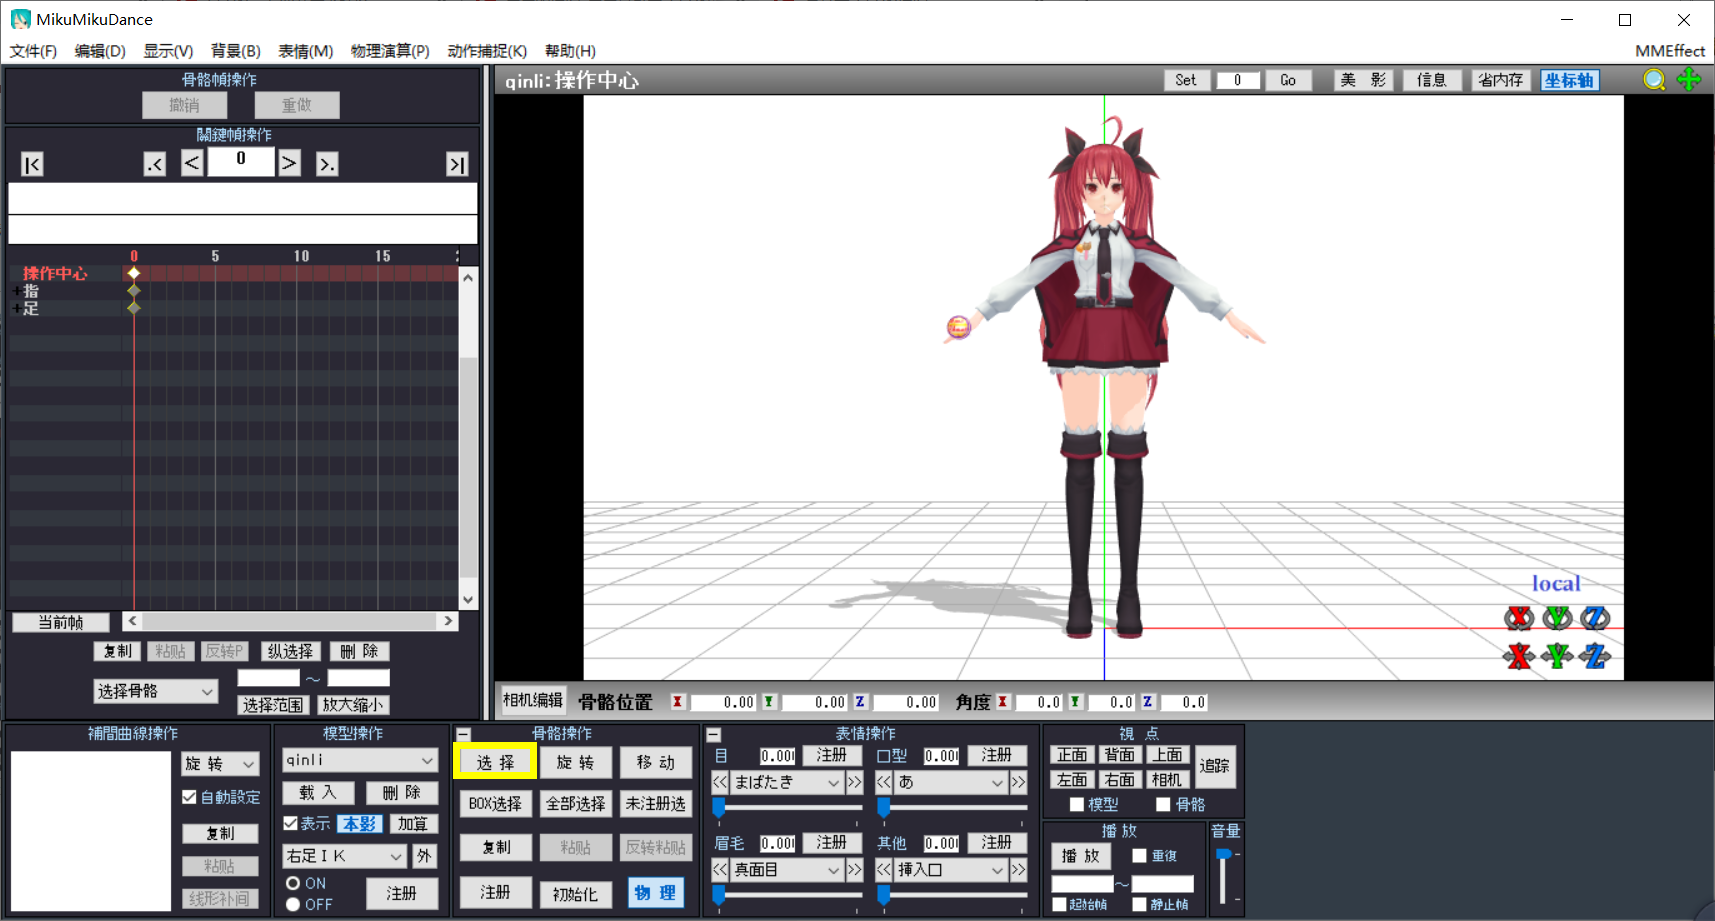Screen dimensions: 1715x921
Task: Jump to the last keyframe button
Action: (457, 164)
